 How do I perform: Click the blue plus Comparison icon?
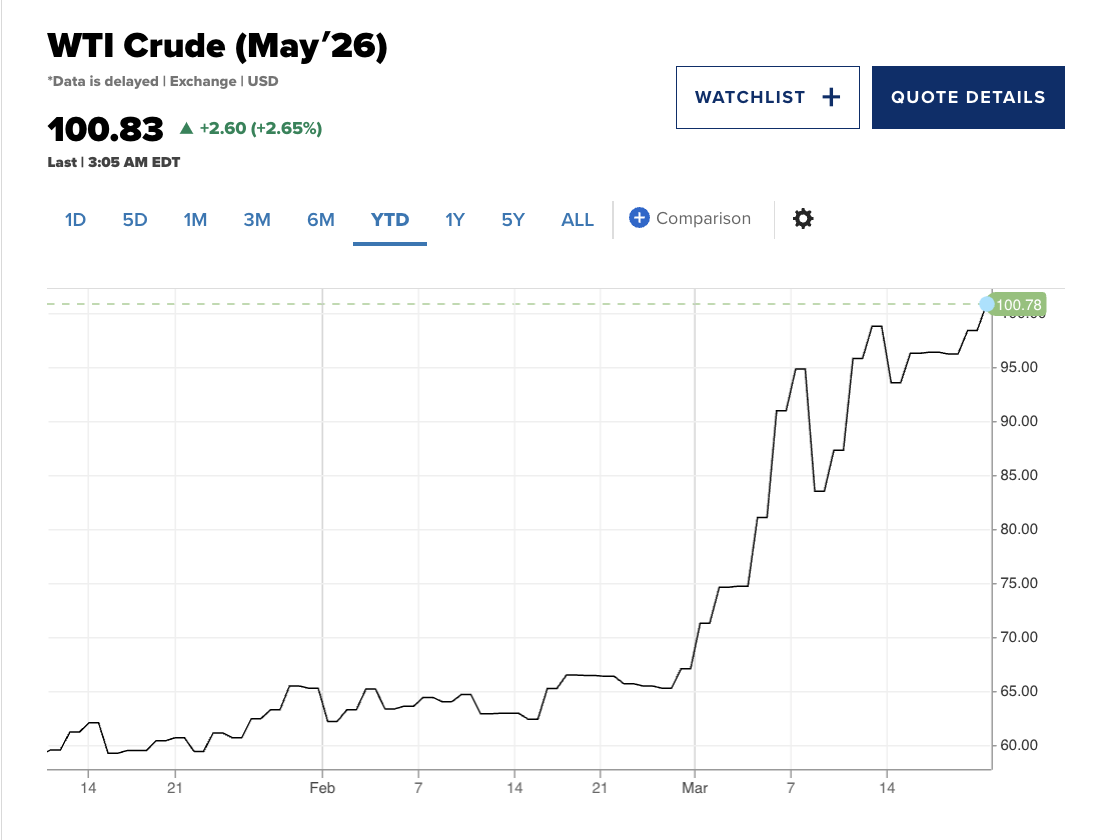click(639, 218)
